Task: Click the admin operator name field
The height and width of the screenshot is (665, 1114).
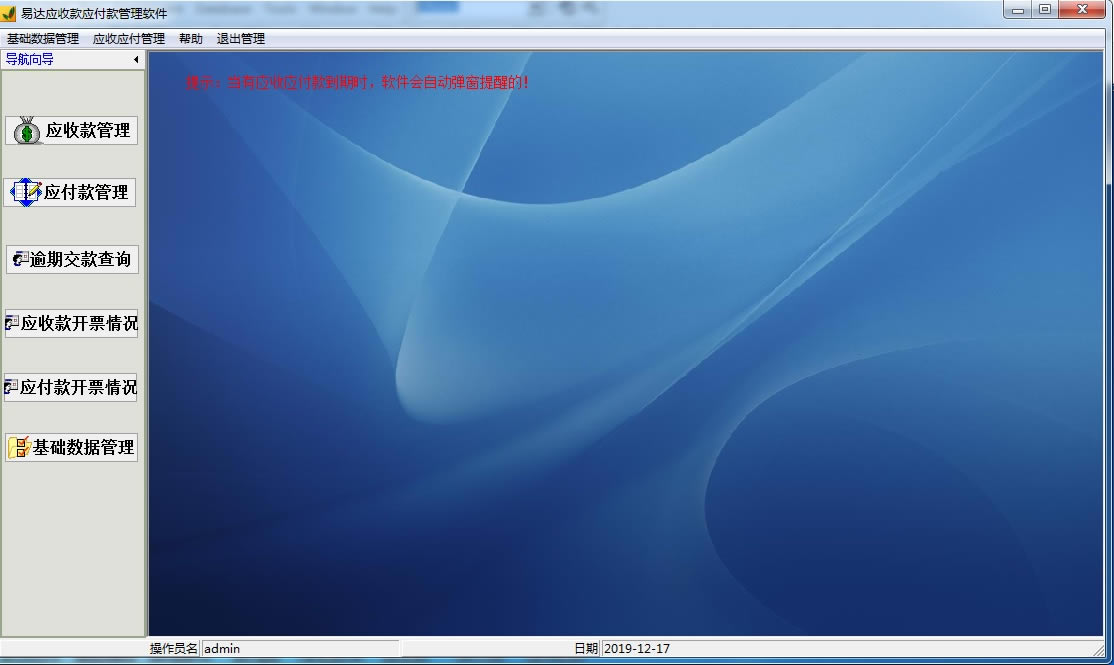Action: click(x=299, y=649)
